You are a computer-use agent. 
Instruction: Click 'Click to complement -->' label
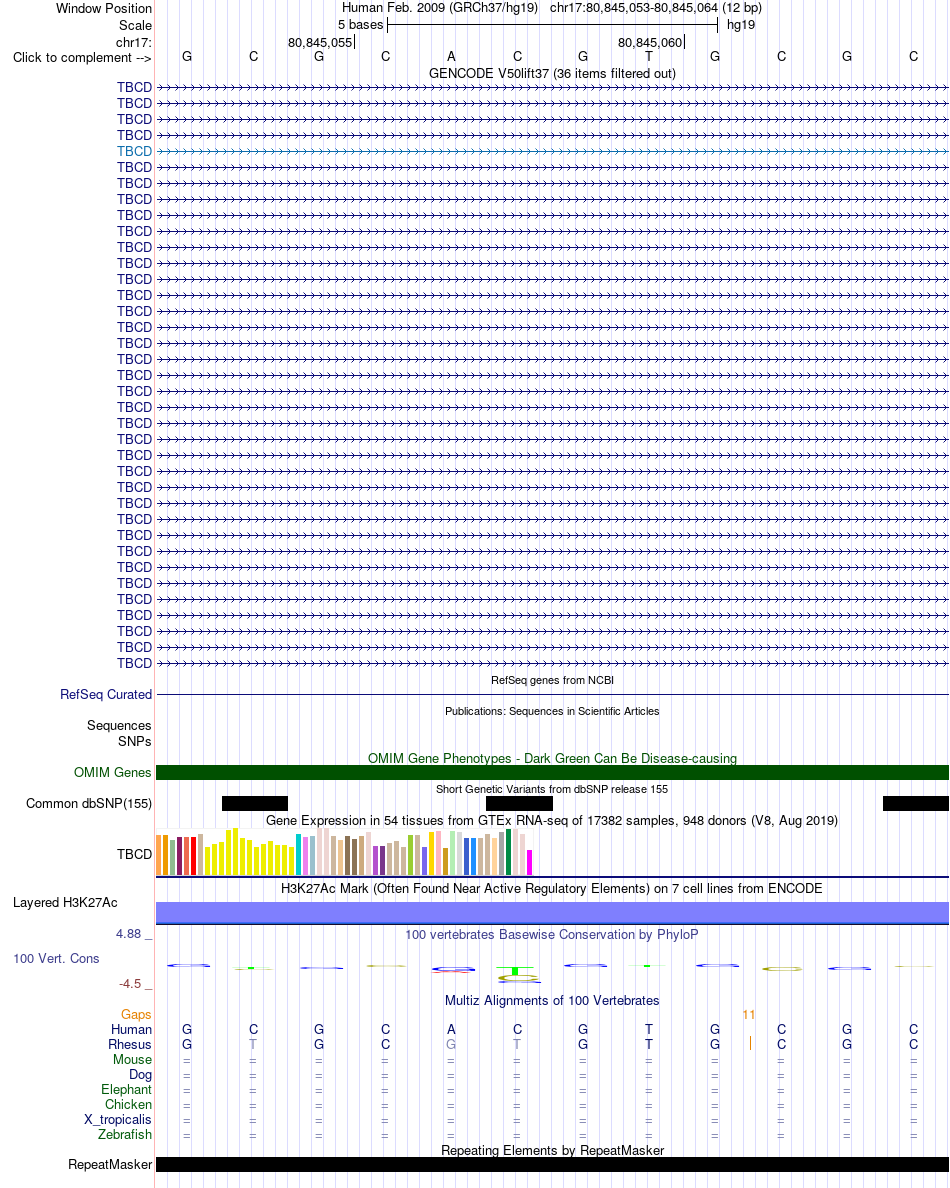pyautogui.click(x=82, y=58)
